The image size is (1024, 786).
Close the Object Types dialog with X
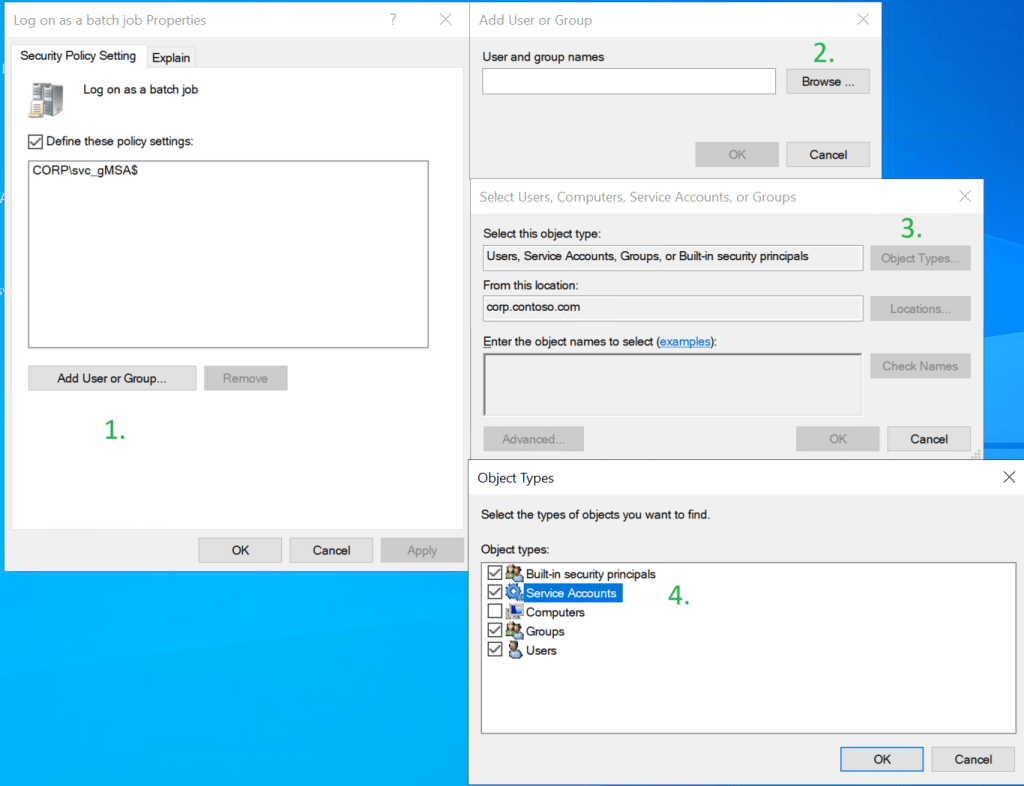coord(1009,478)
